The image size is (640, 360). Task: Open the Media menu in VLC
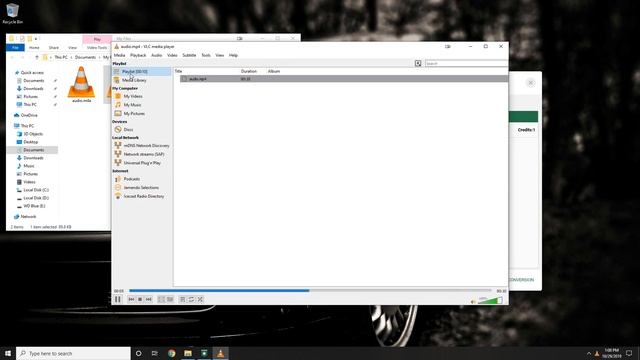pyautogui.click(x=120, y=55)
